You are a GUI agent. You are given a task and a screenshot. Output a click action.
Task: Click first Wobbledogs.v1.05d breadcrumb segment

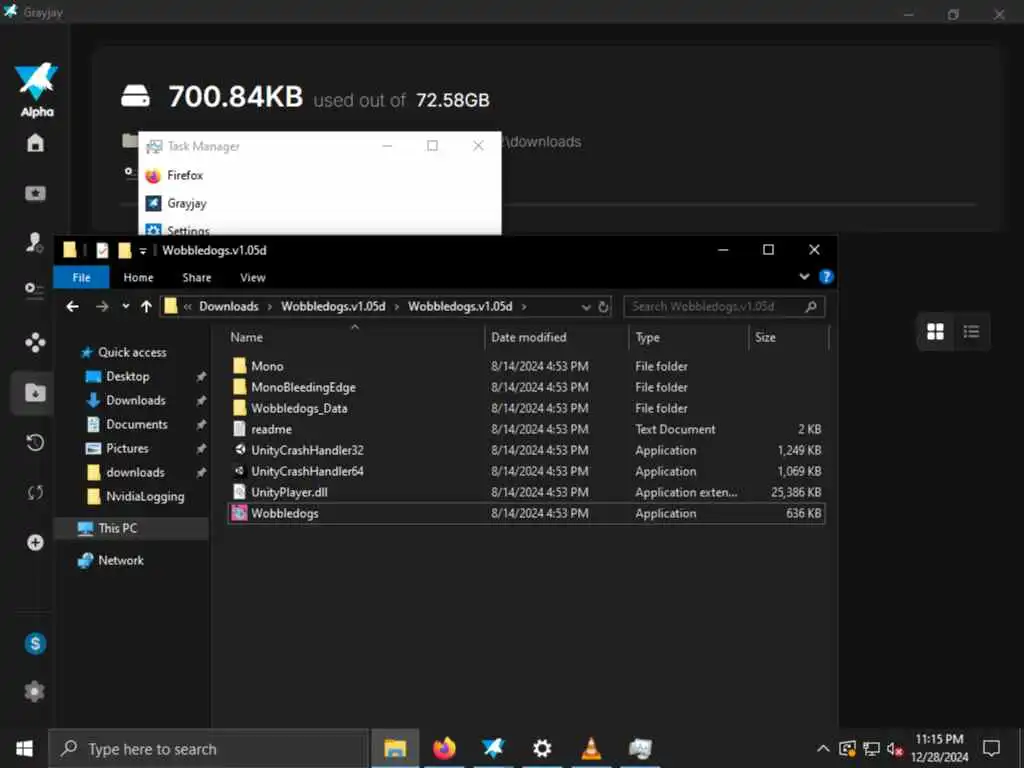coord(333,306)
